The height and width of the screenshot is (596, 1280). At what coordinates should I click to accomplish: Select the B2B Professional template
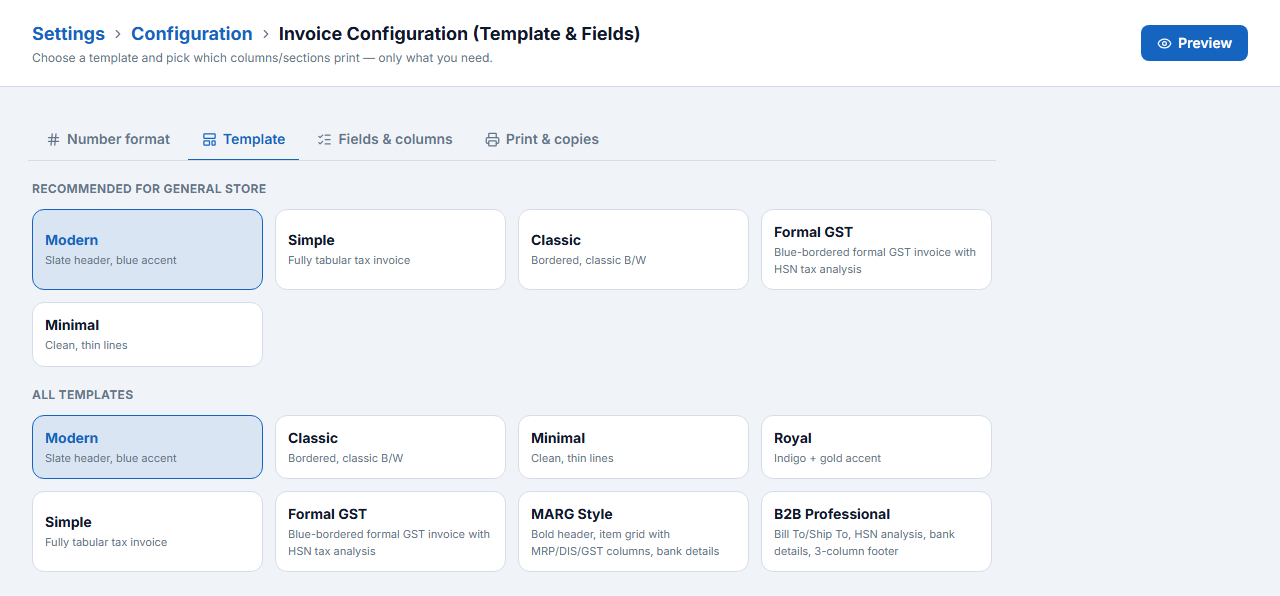pos(876,531)
